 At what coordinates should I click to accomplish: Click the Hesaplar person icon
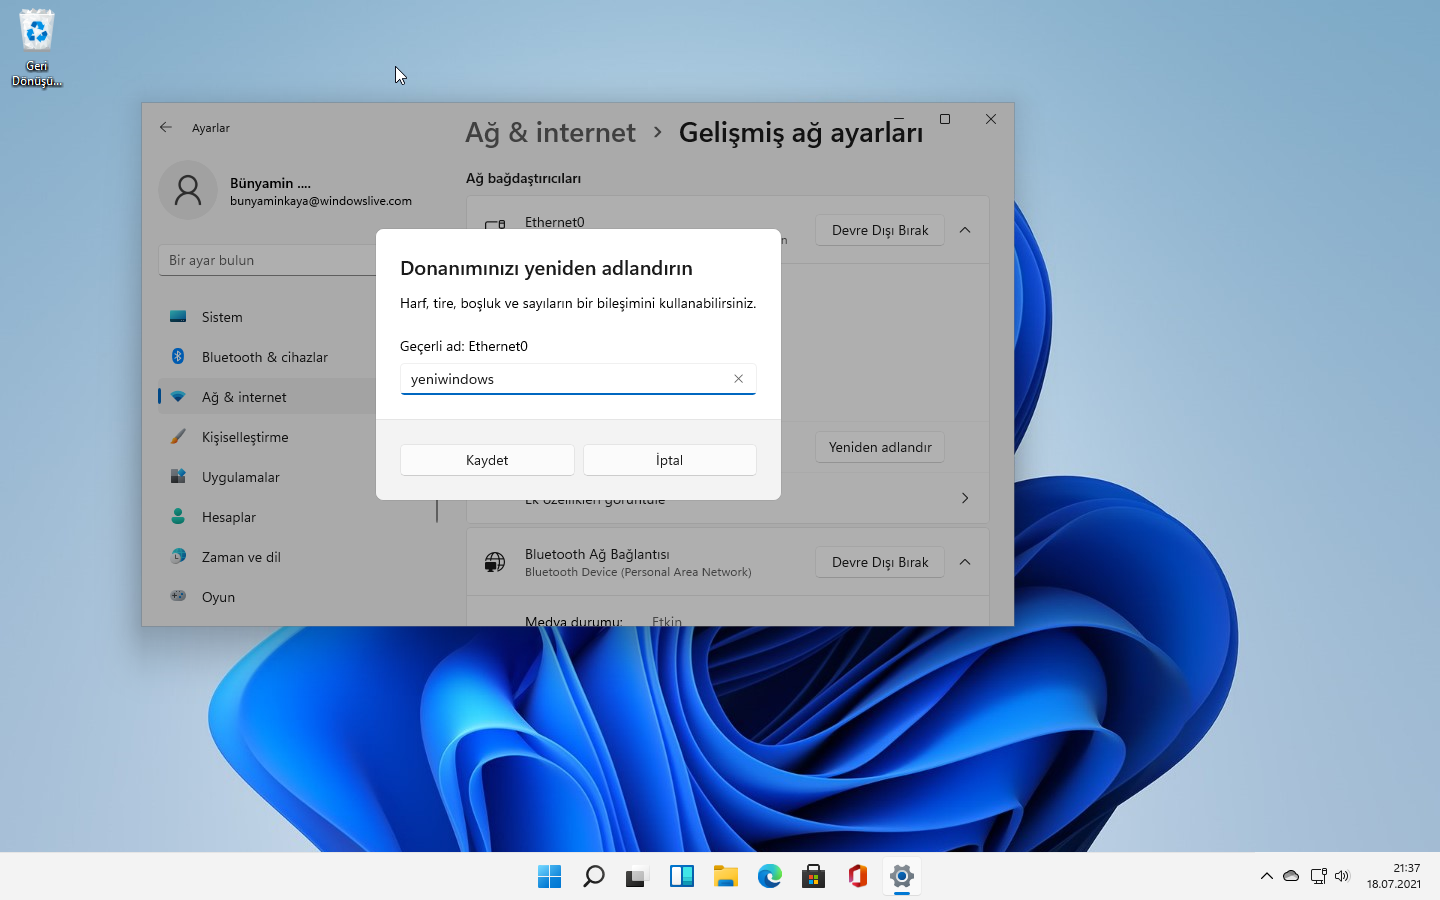[178, 516]
